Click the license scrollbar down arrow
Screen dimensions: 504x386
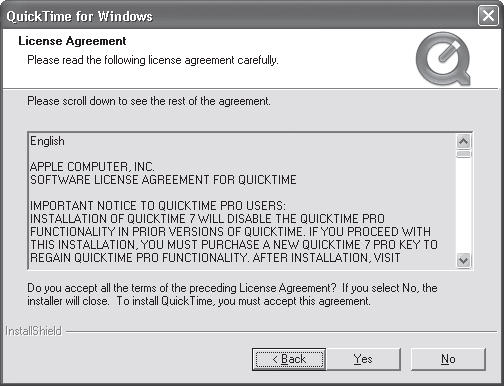pos(464,260)
